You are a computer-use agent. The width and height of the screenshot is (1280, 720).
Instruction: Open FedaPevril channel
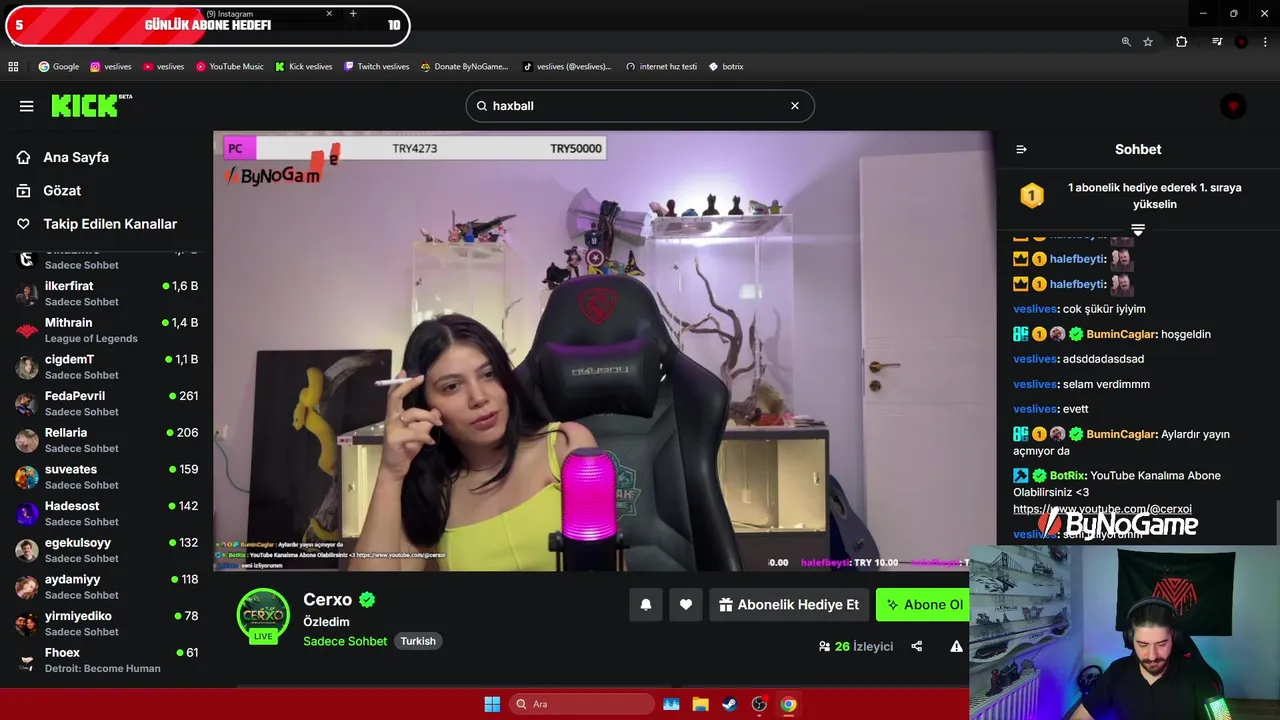click(x=106, y=403)
